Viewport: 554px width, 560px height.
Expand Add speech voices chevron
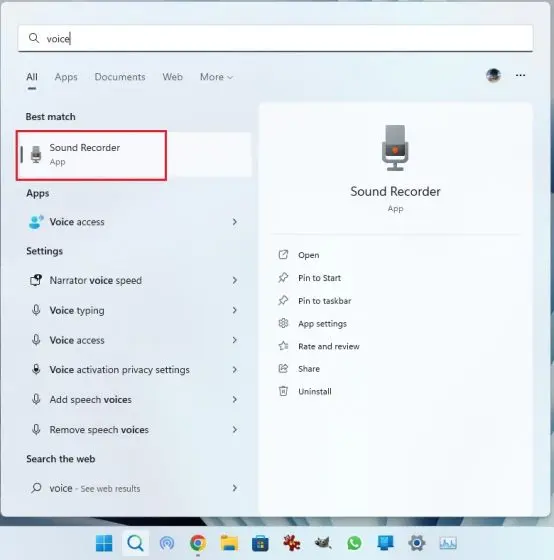235,399
